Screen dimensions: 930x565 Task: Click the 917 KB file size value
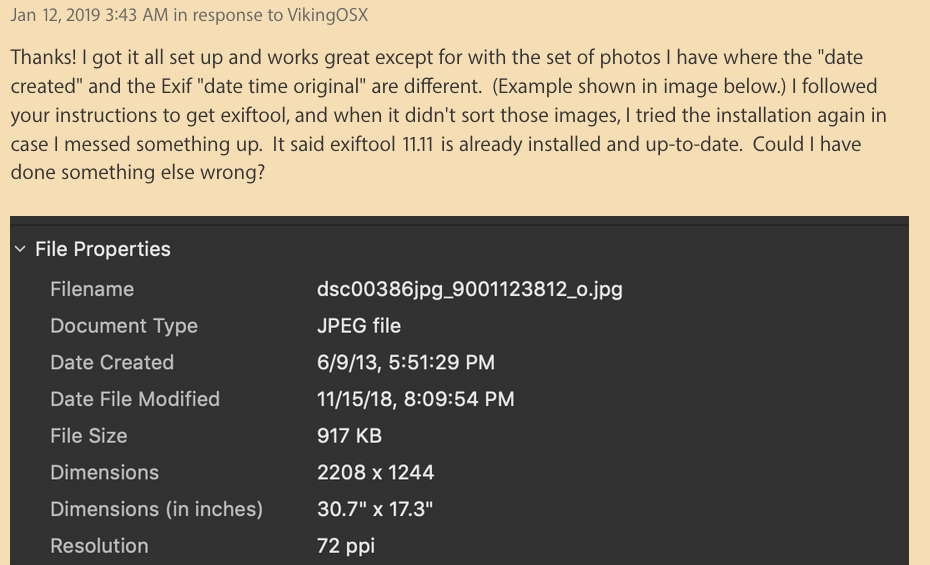[x=349, y=436]
